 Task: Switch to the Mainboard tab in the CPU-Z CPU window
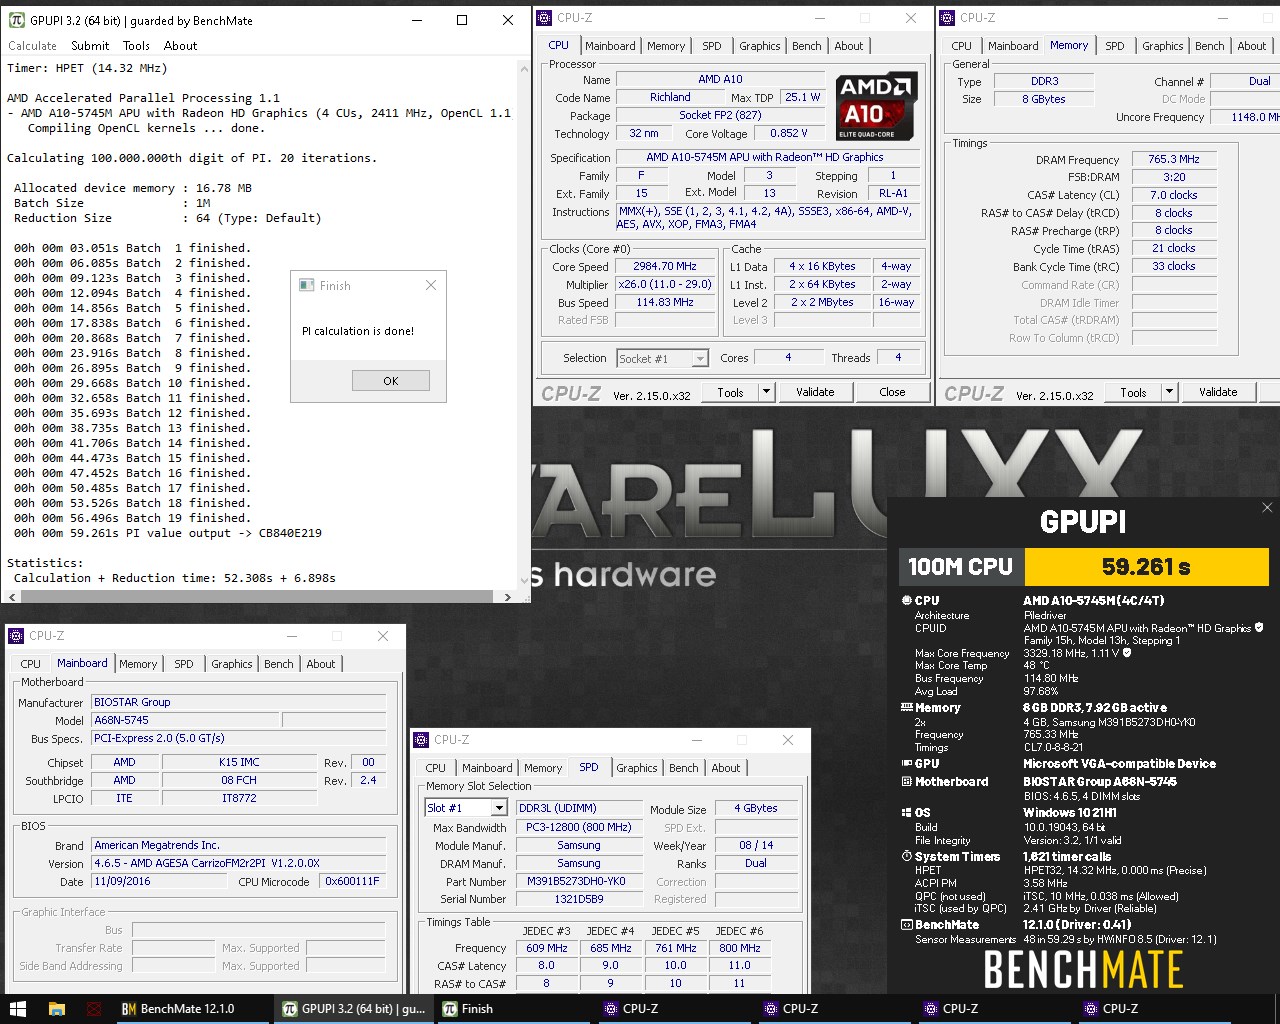click(610, 46)
